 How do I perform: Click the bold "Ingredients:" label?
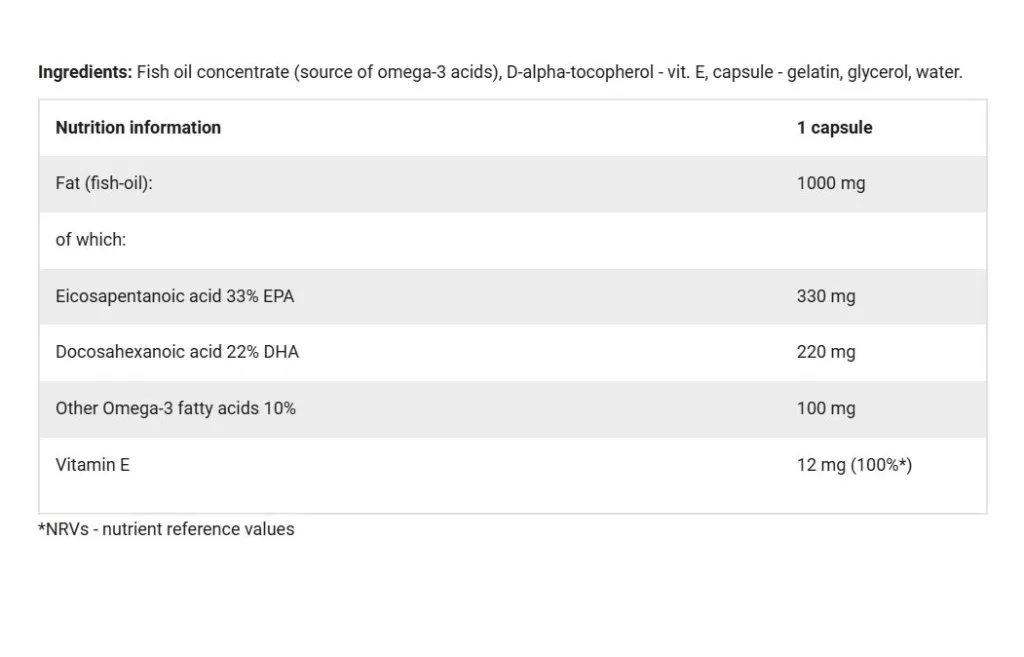click(x=84, y=72)
